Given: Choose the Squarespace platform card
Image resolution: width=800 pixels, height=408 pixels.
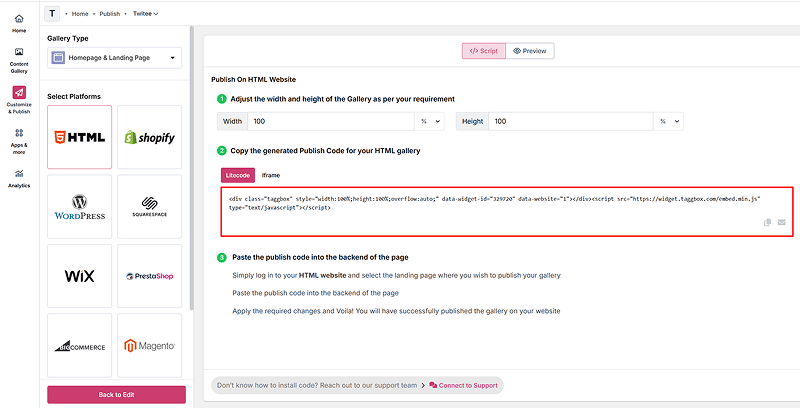Looking at the screenshot, I should tap(149, 207).
